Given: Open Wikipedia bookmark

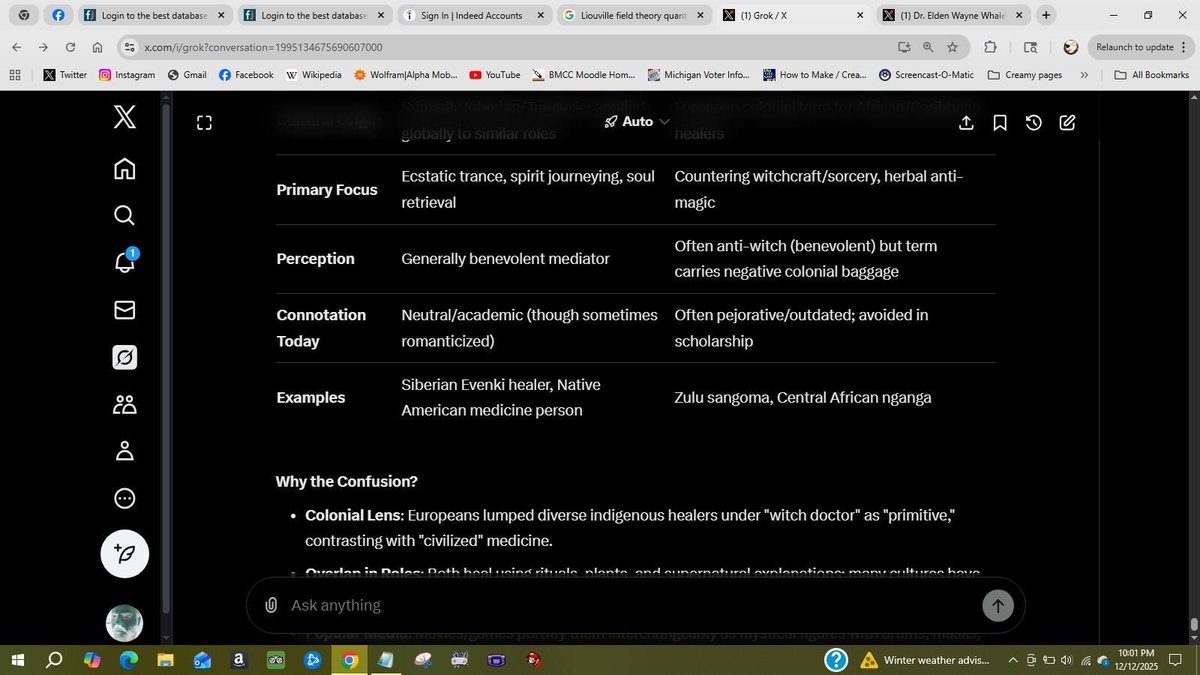Looking at the screenshot, I should click(x=313, y=75).
